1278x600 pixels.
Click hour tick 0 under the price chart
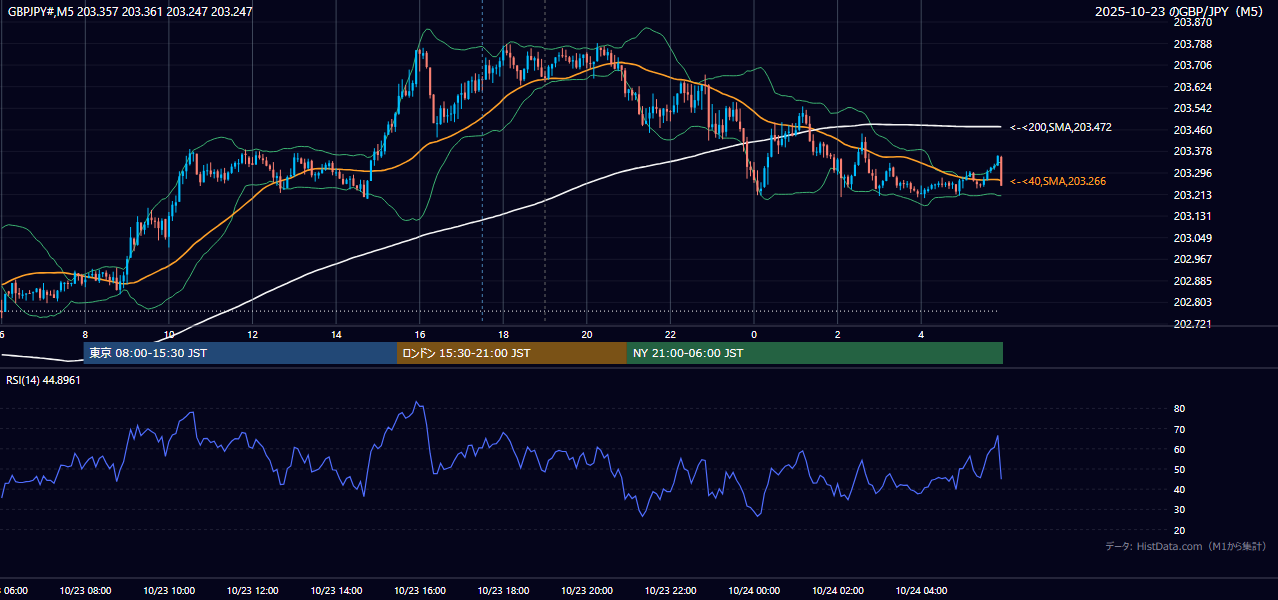pyautogui.click(x=754, y=334)
